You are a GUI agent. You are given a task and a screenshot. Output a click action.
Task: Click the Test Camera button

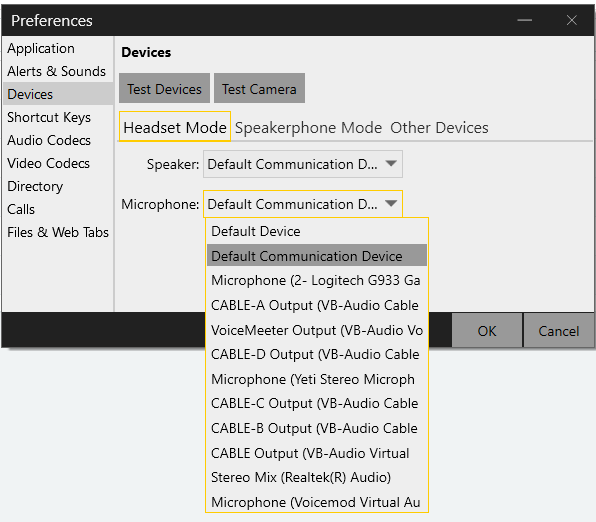click(259, 88)
